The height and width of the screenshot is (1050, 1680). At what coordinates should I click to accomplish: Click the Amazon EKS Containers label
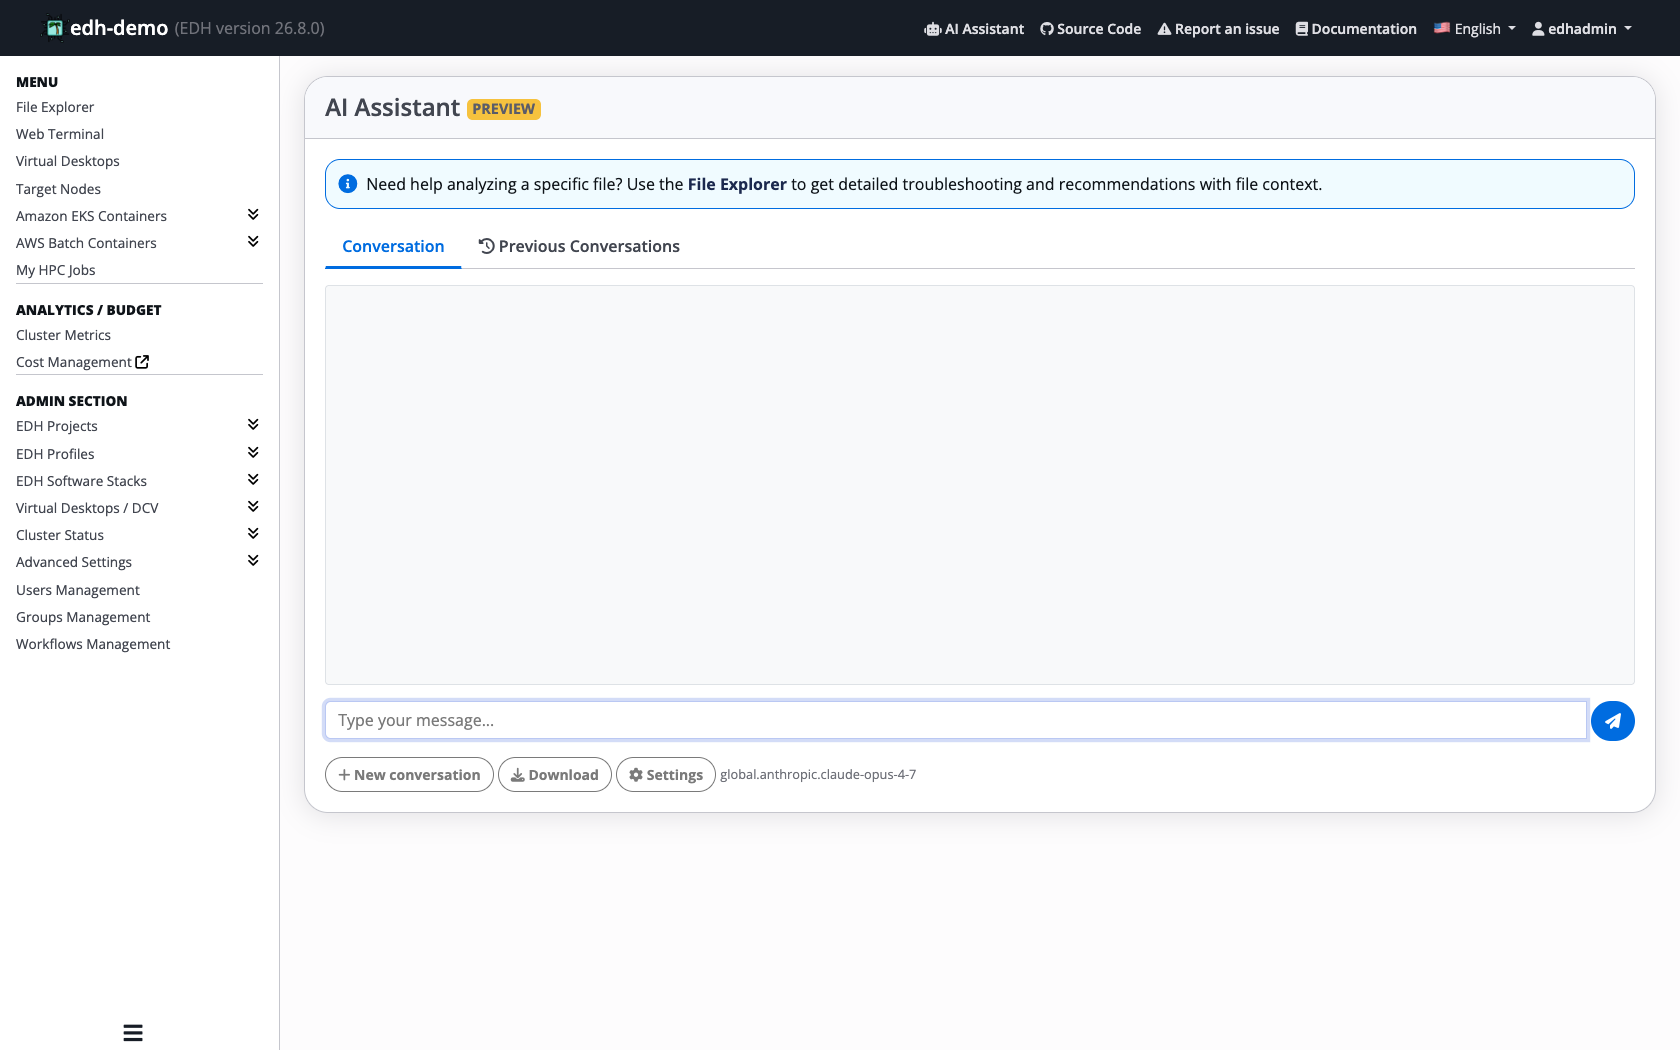coord(91,216)
